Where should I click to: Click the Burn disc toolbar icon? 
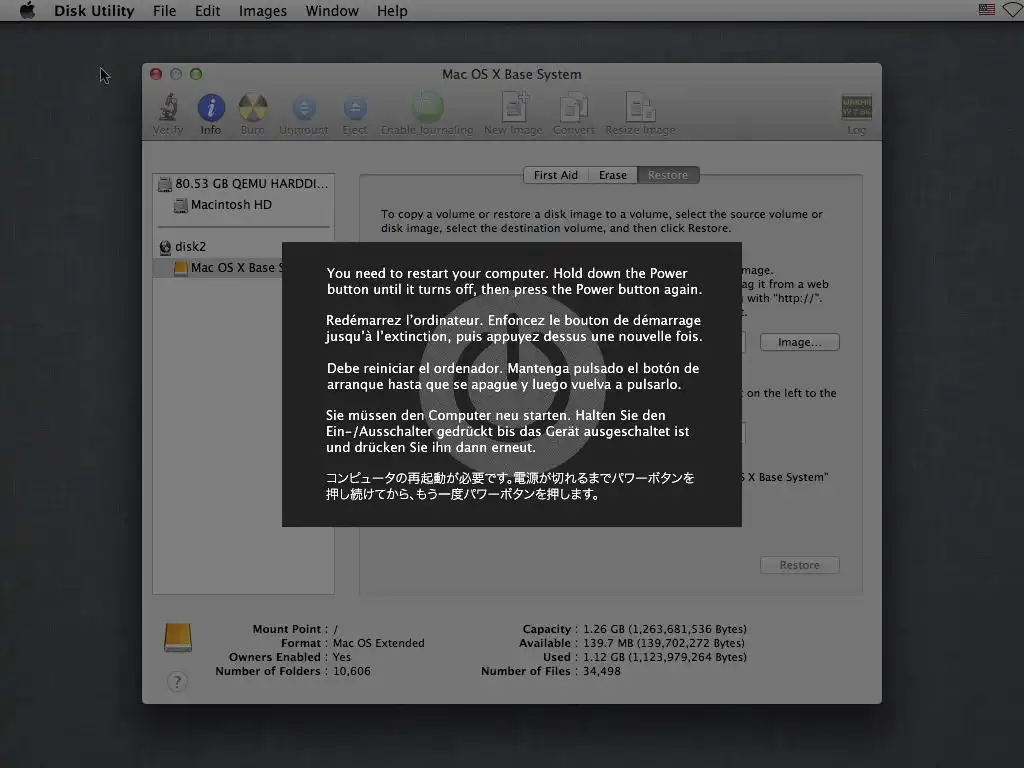pos(253,107)
